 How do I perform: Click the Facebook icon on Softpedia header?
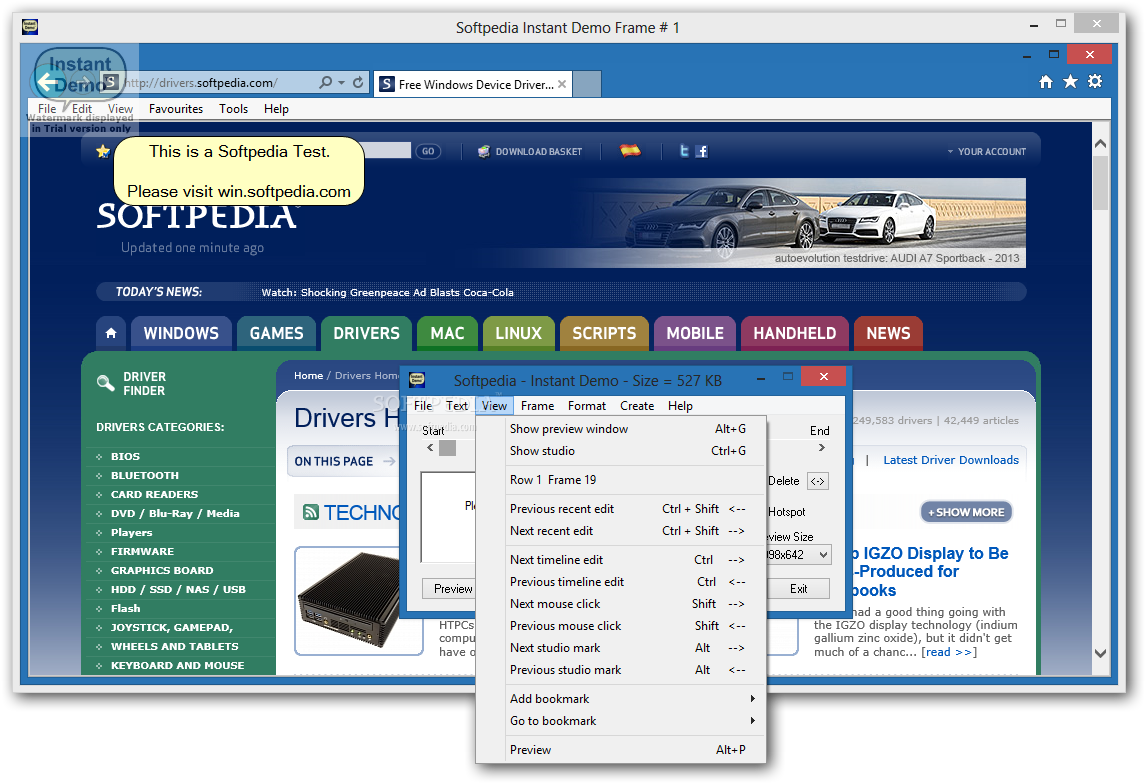(702, 151)
